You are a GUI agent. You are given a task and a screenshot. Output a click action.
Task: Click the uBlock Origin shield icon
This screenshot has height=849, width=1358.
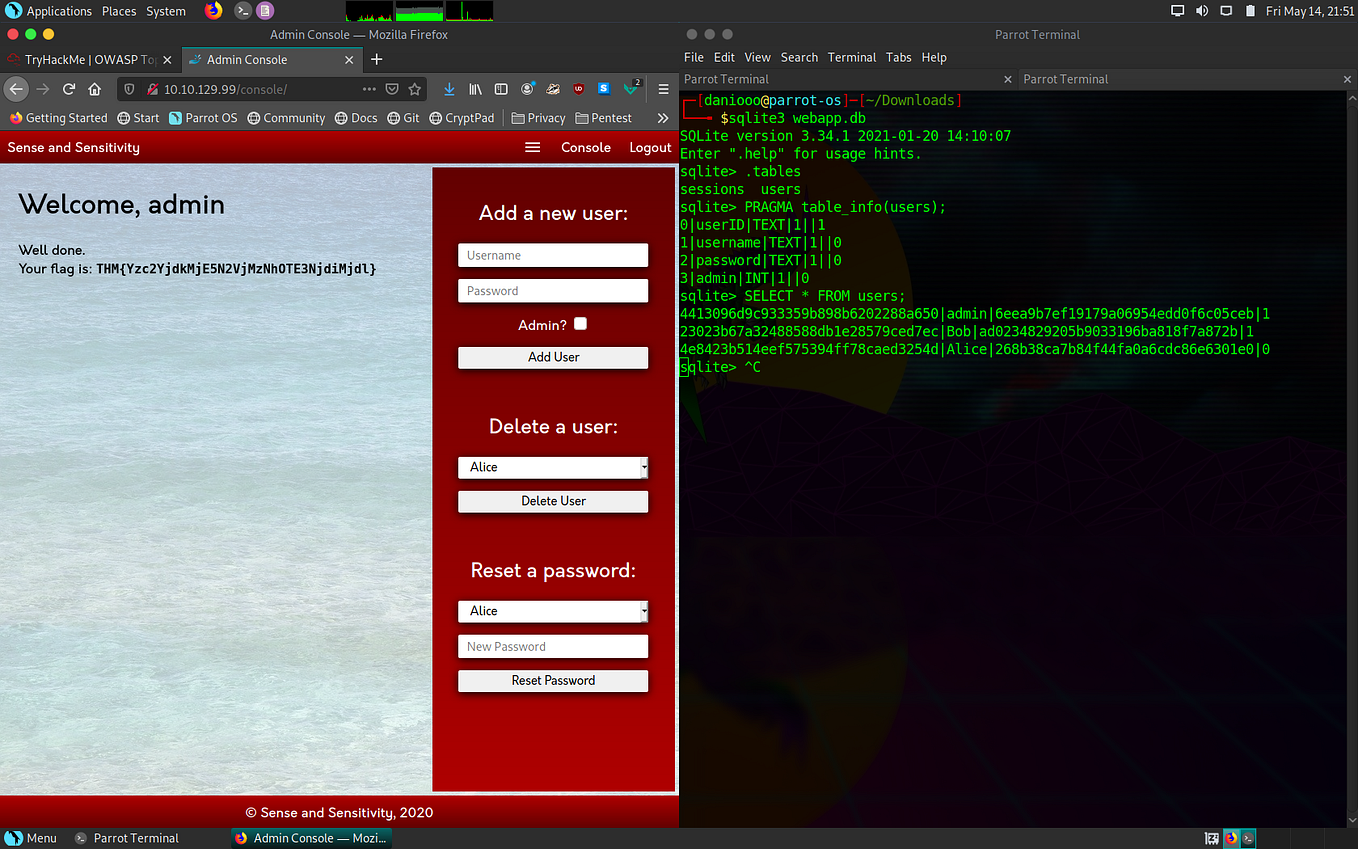pos(577,89)
